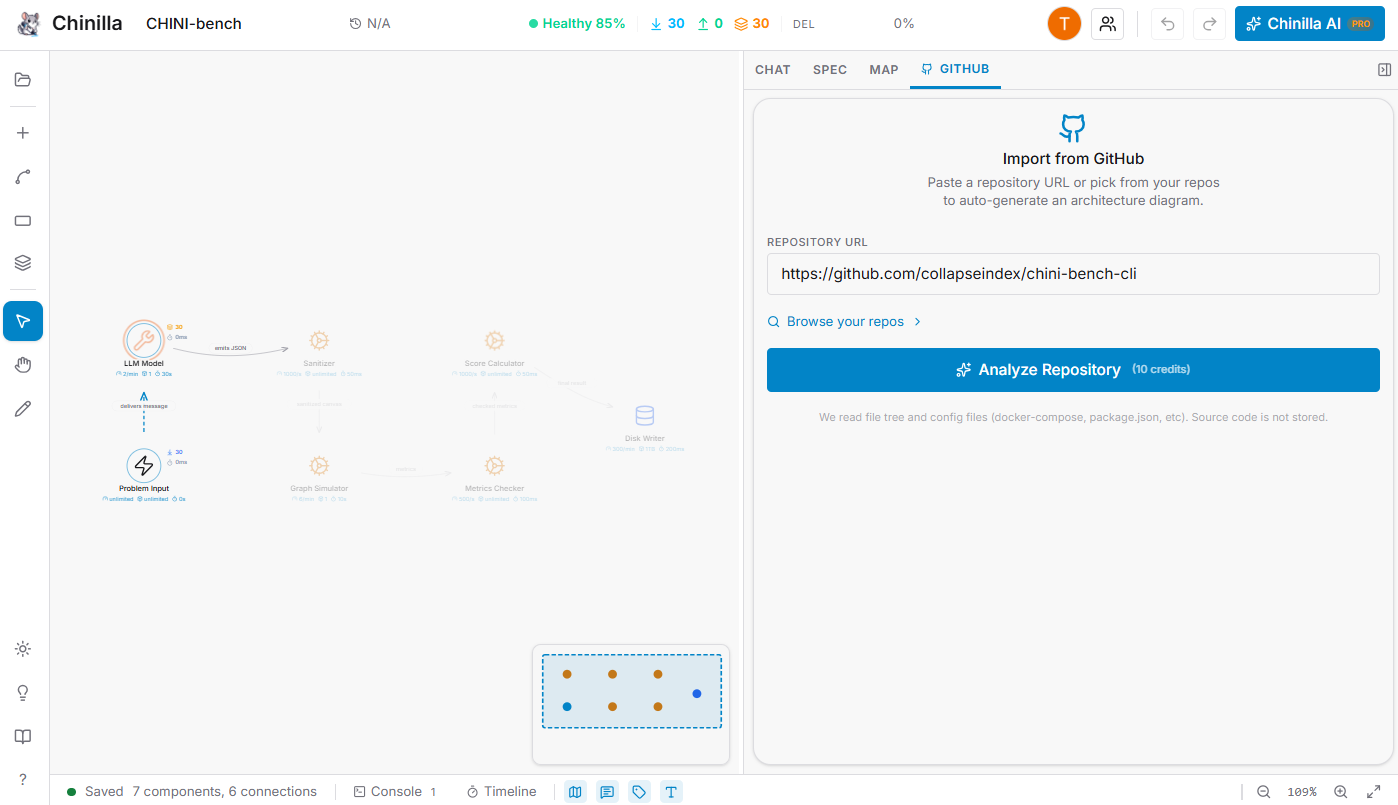Screen dimensions: 1398x805
Task: Click the repository URL input field
Action: click(1073, 274)
